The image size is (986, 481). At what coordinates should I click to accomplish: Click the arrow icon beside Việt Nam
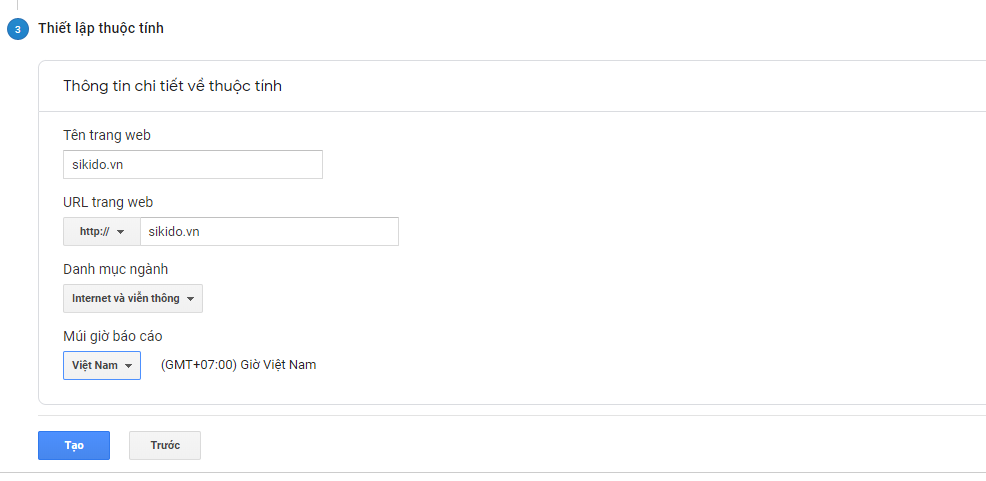(128, 366)
